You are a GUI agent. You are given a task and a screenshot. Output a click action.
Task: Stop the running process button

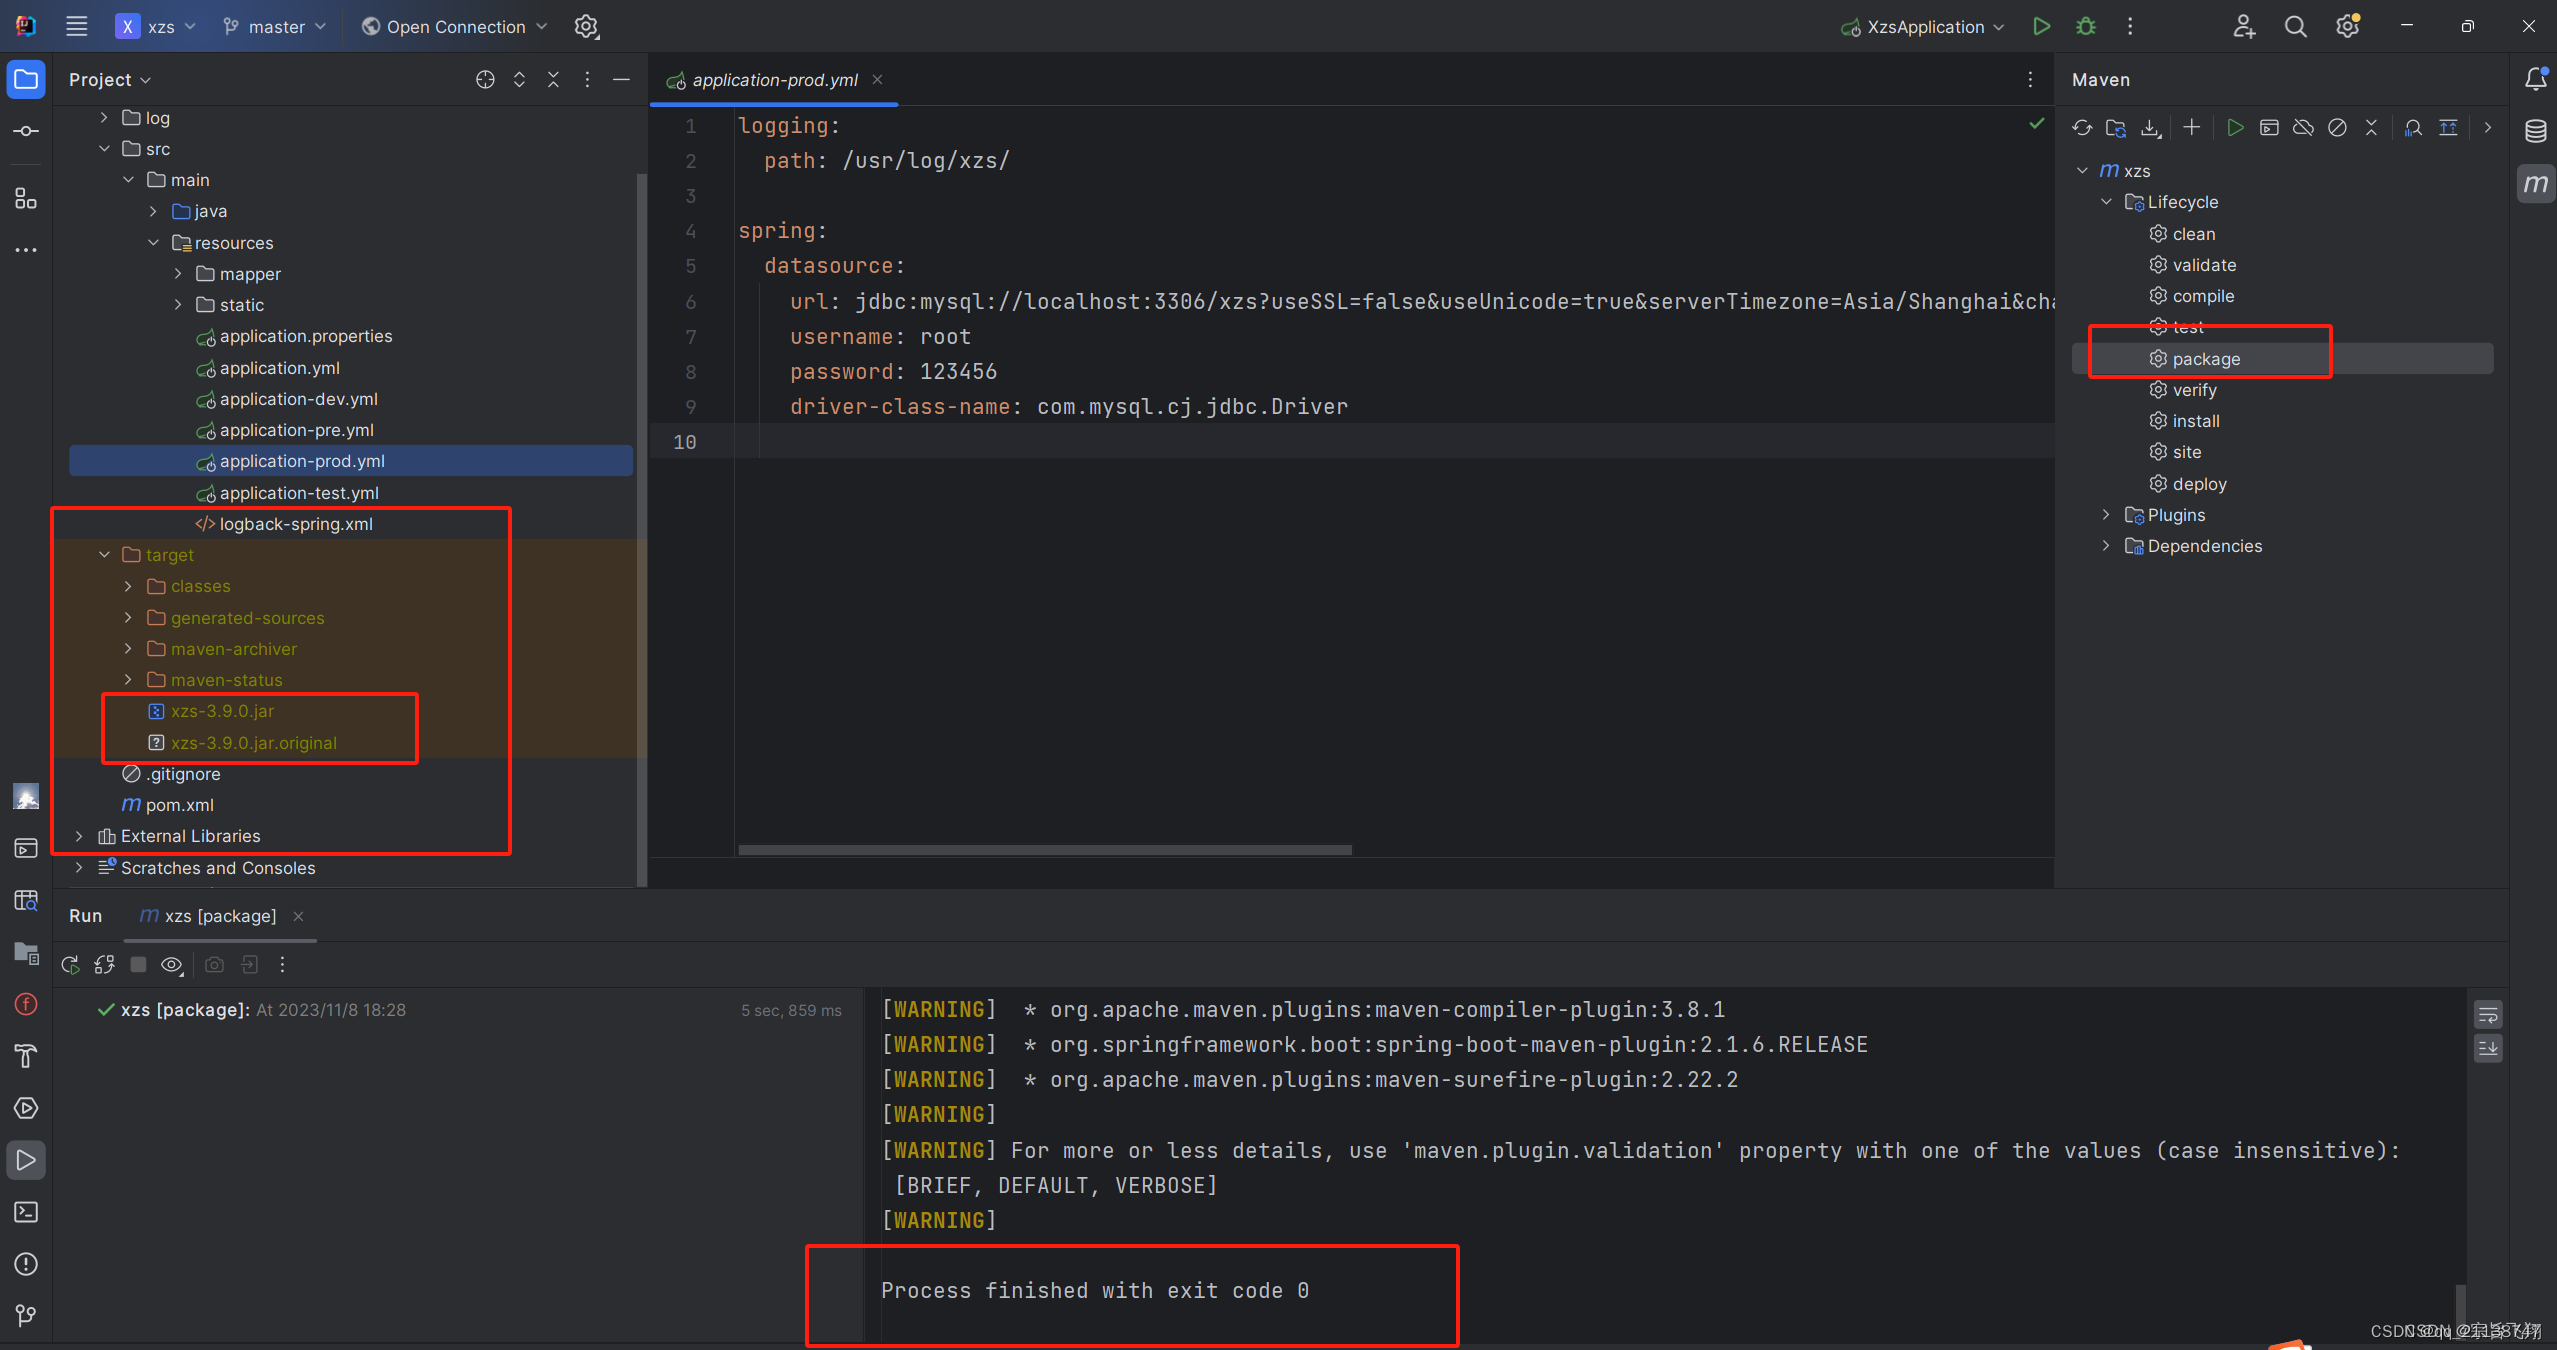(x=139, y=965)
